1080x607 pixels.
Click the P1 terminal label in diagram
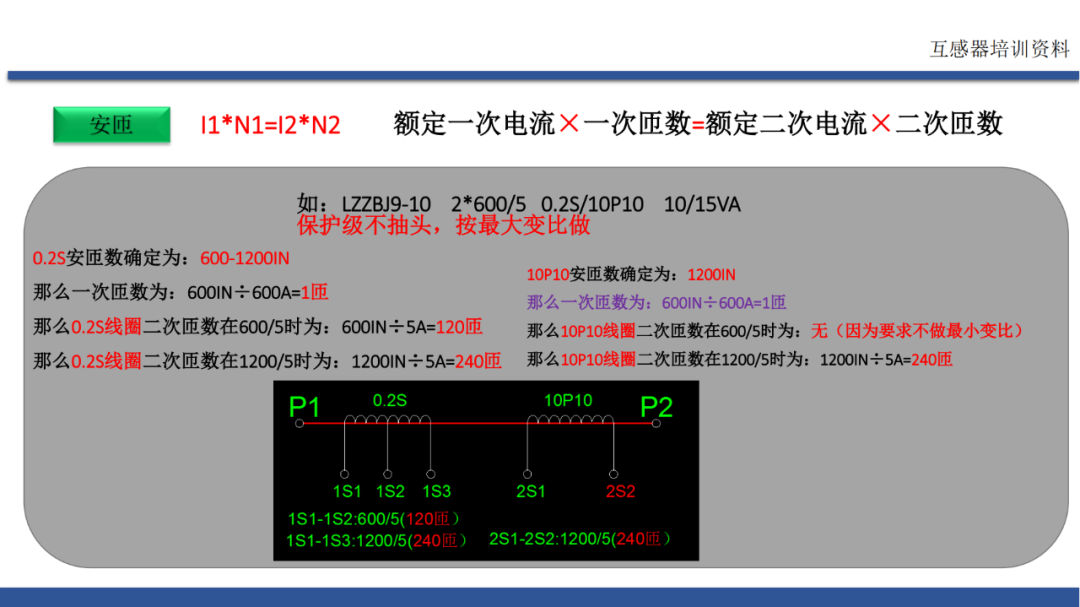pos(304,407)
